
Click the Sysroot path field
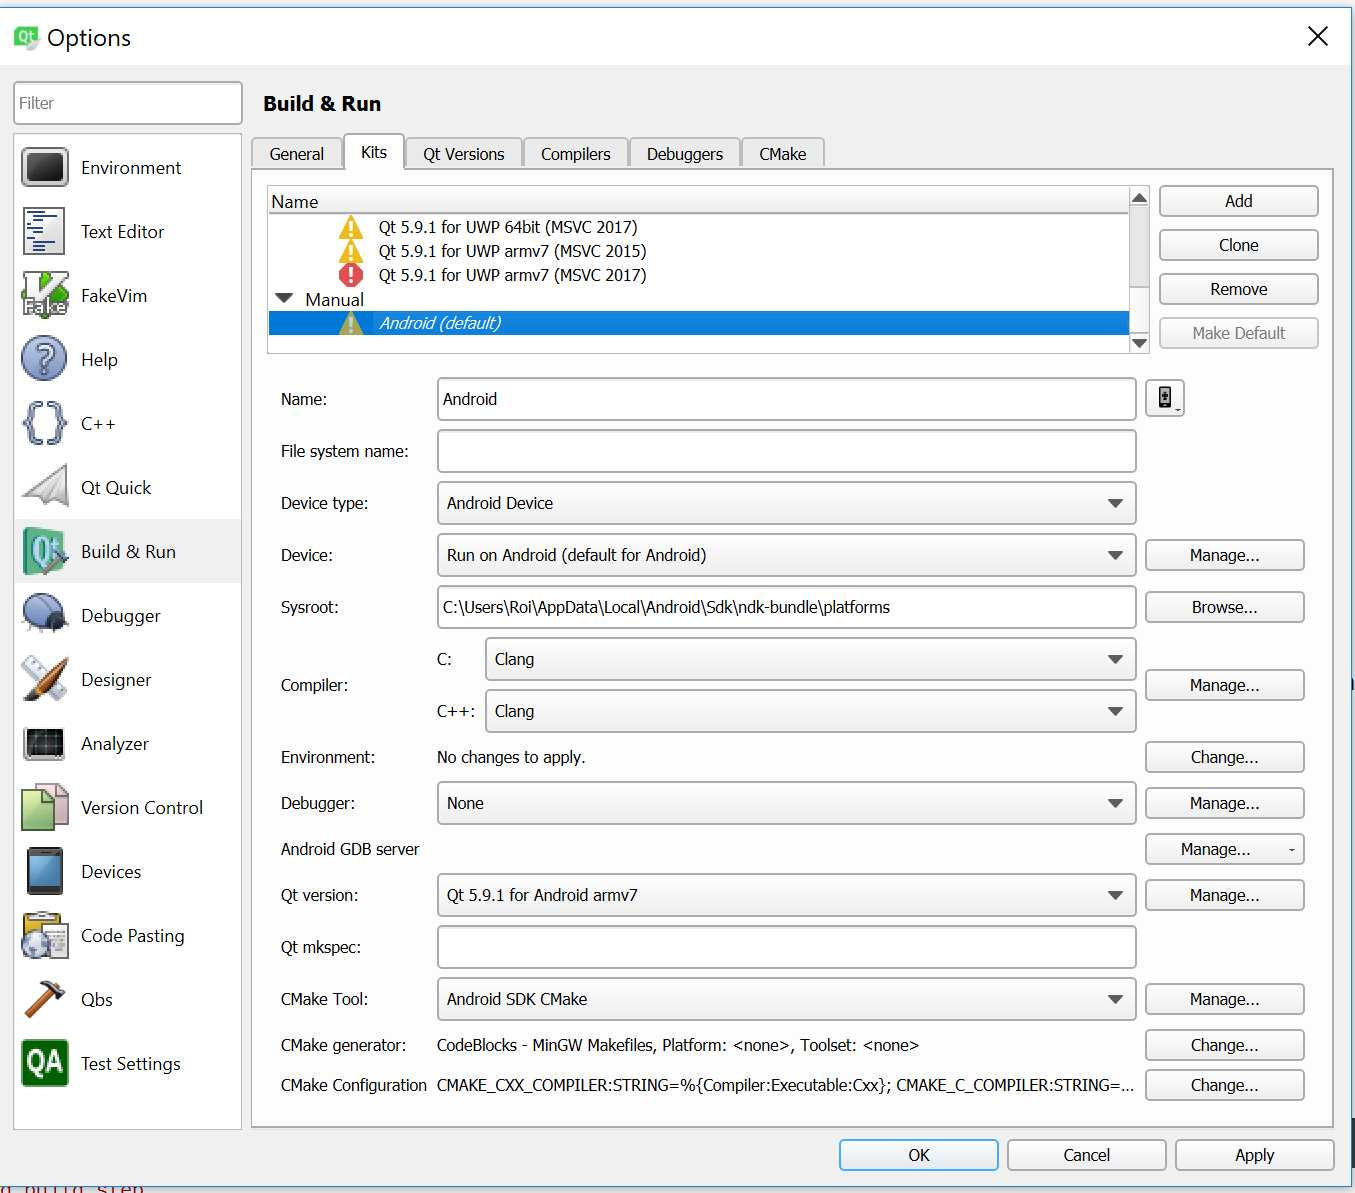coord(786,607)
